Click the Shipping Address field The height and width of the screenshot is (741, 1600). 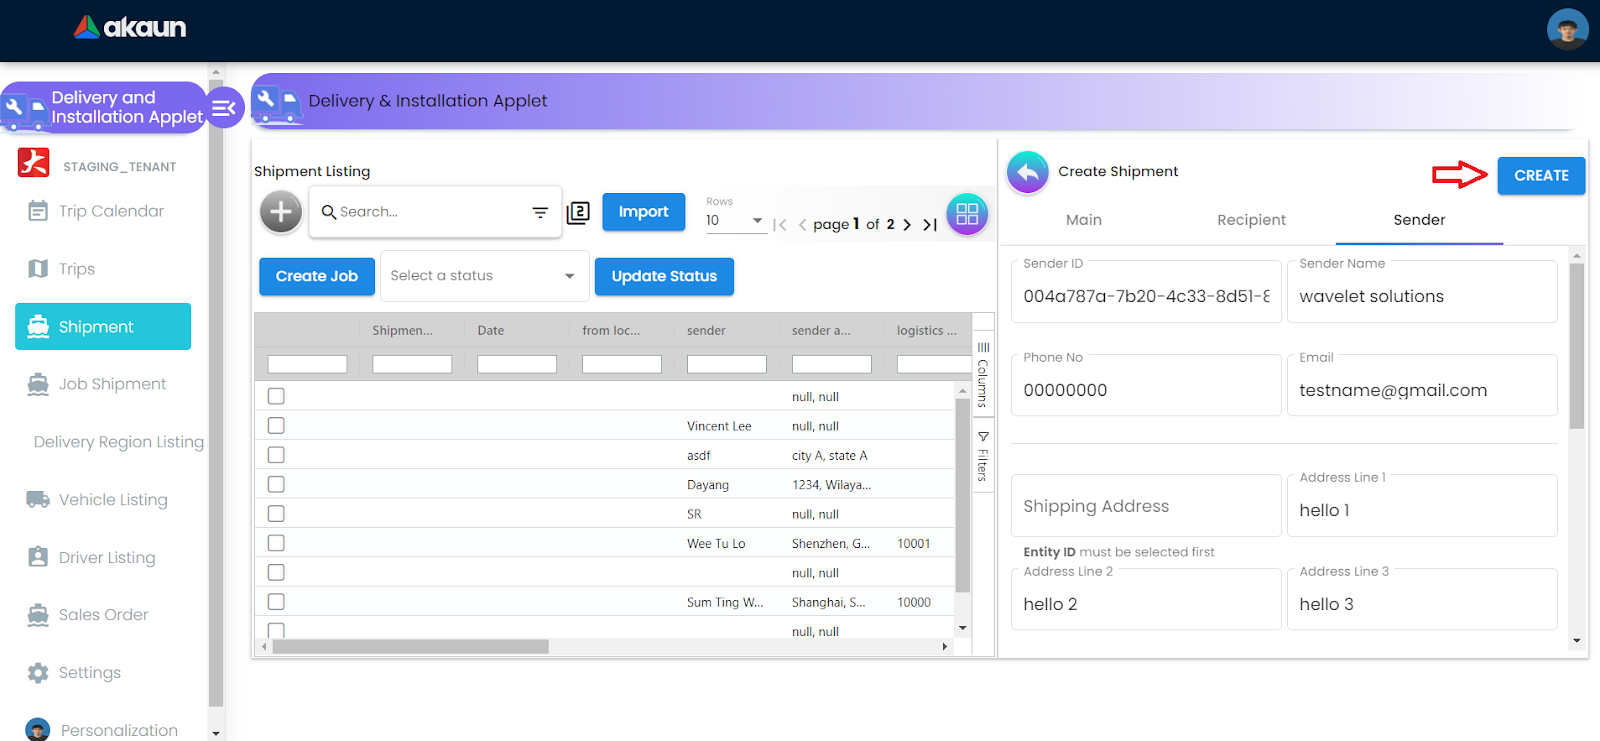point(1146,506)
